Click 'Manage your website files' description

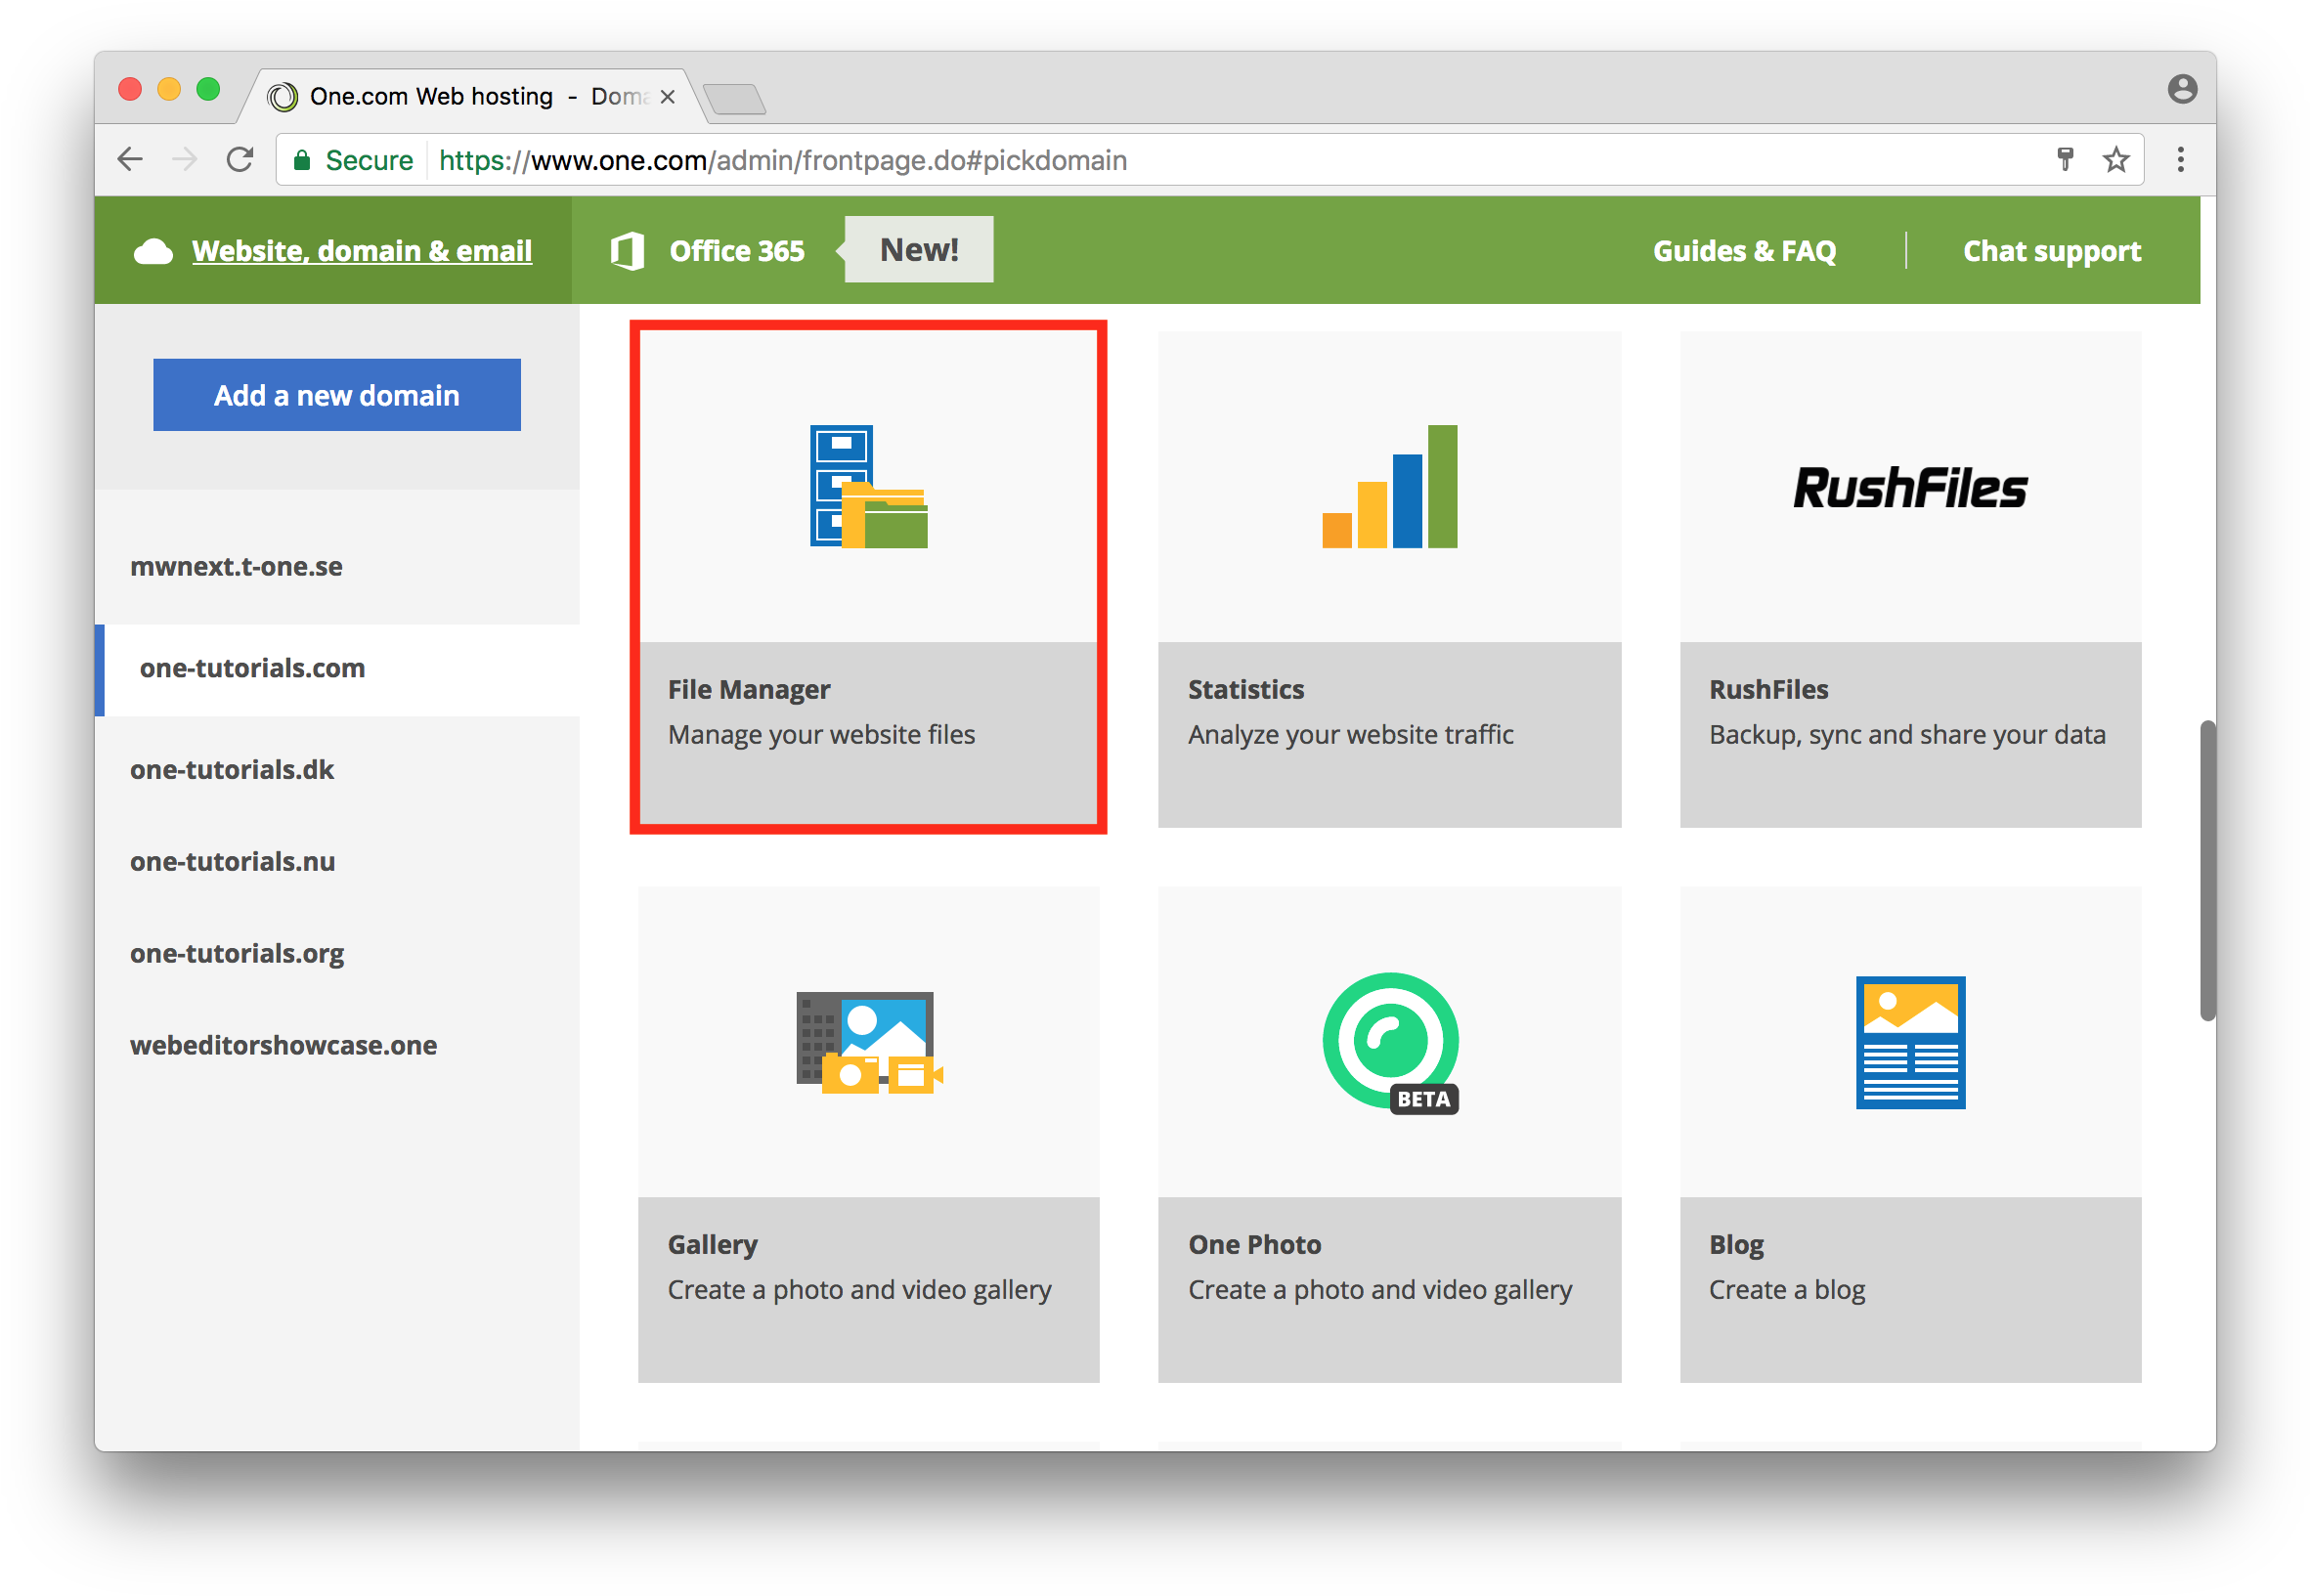[821, 735]
